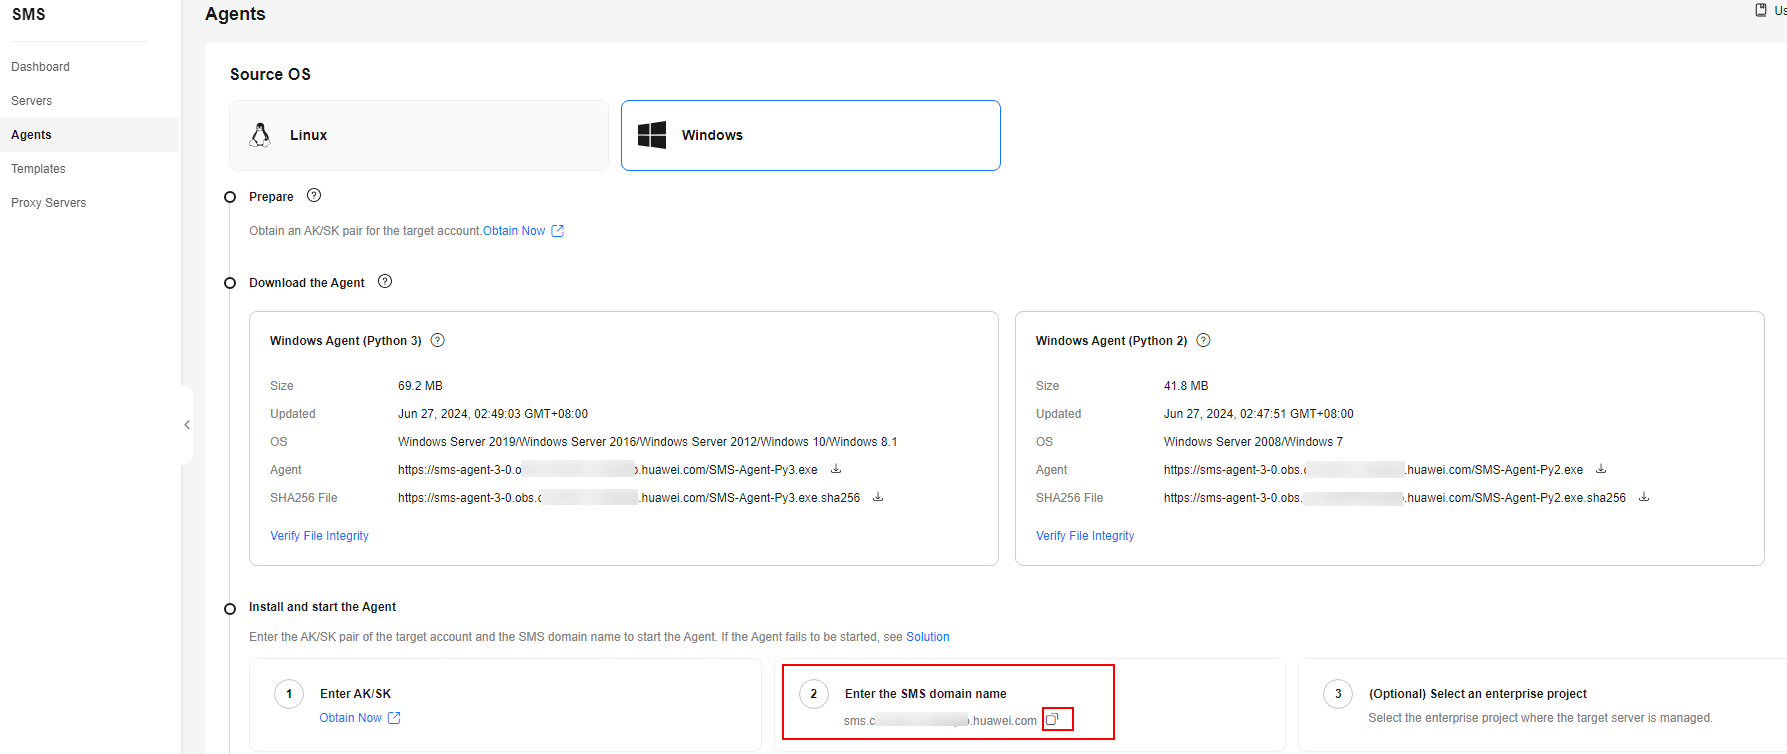Click the Obtain Now link under Prepare
The image size is (1787, 754).
tap(514, 231)
